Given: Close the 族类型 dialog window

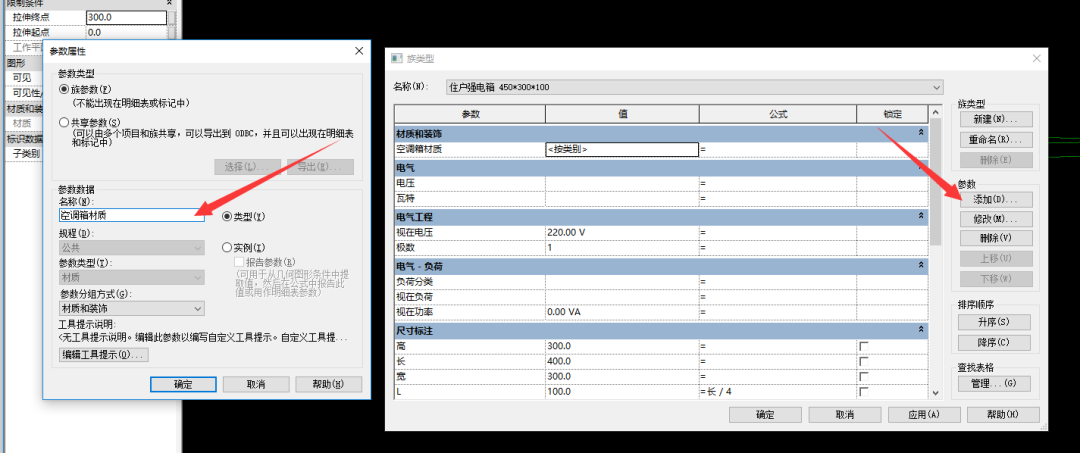Looking at the screenshot, I should pyautogui.click(x=1037, y=59).
